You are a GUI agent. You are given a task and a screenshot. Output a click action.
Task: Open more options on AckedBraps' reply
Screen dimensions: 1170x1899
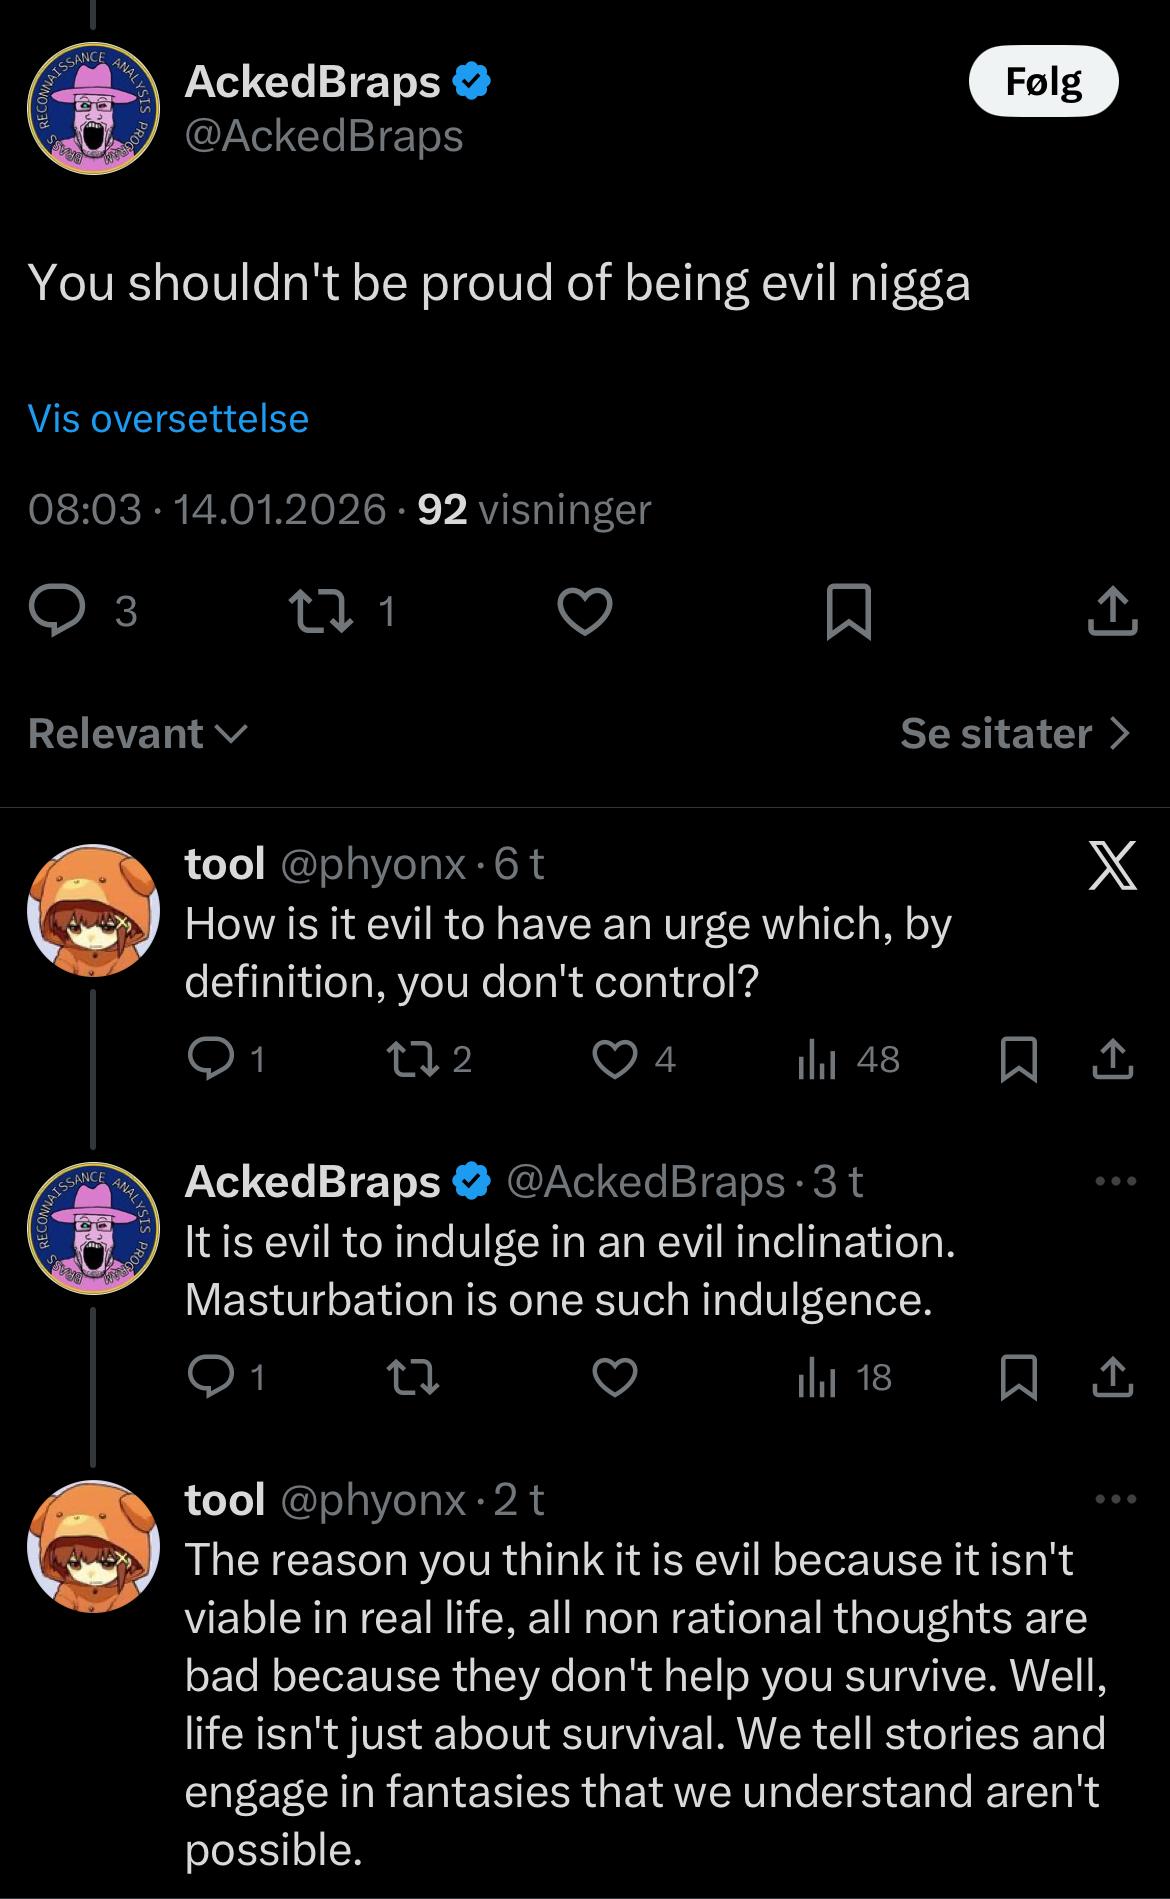(x=1115, y=1181)
